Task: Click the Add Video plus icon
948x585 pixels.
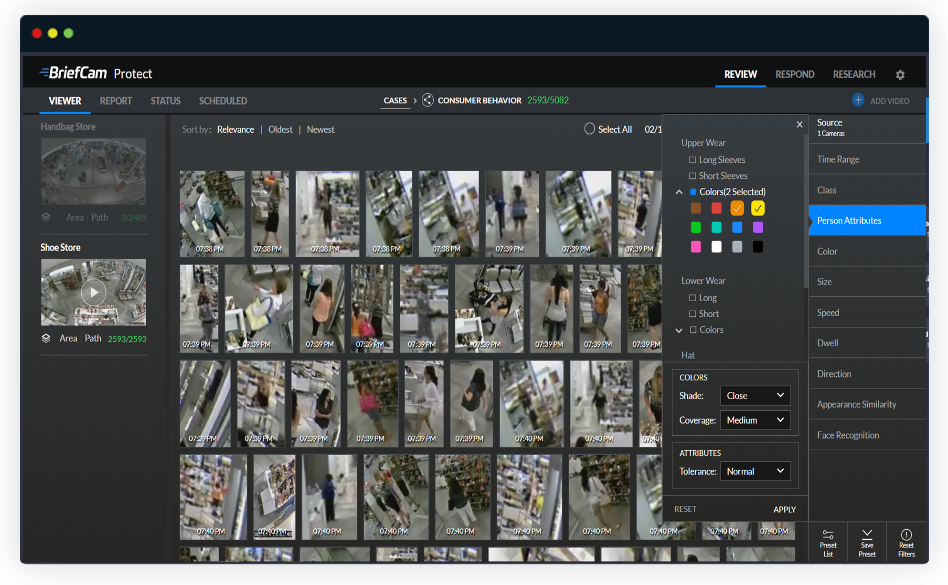Action: click(858, 100)
